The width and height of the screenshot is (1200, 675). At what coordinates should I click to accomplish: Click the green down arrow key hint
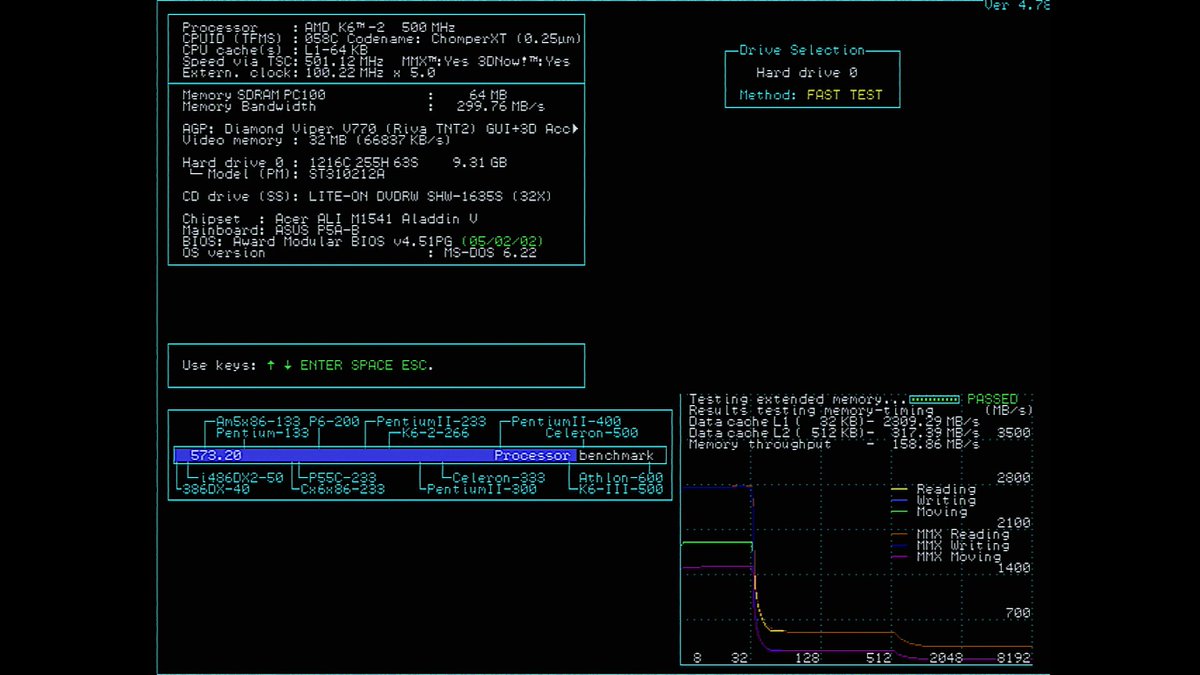pos(287,366)
